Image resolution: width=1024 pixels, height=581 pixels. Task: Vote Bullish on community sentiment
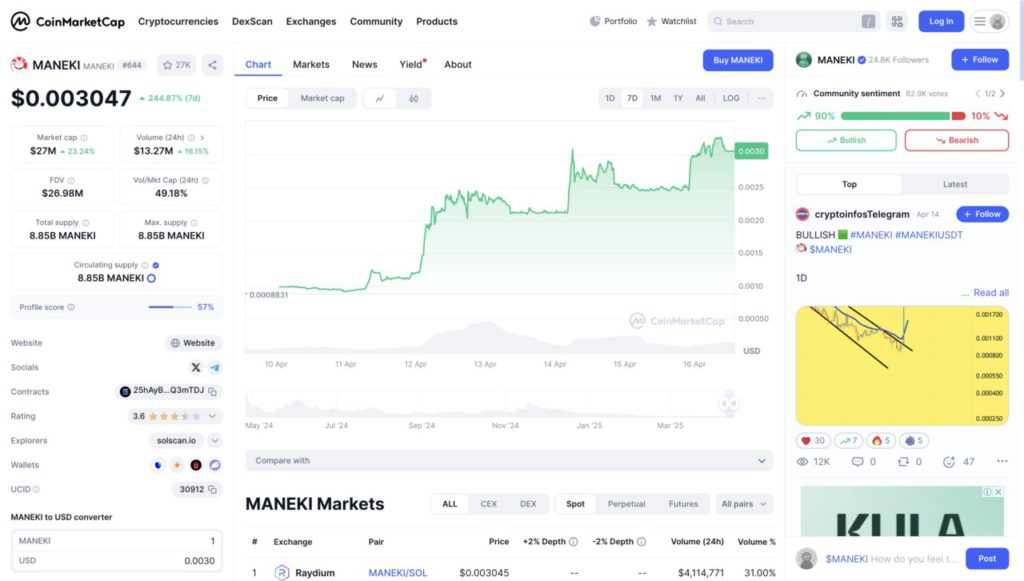click(846, 140)
